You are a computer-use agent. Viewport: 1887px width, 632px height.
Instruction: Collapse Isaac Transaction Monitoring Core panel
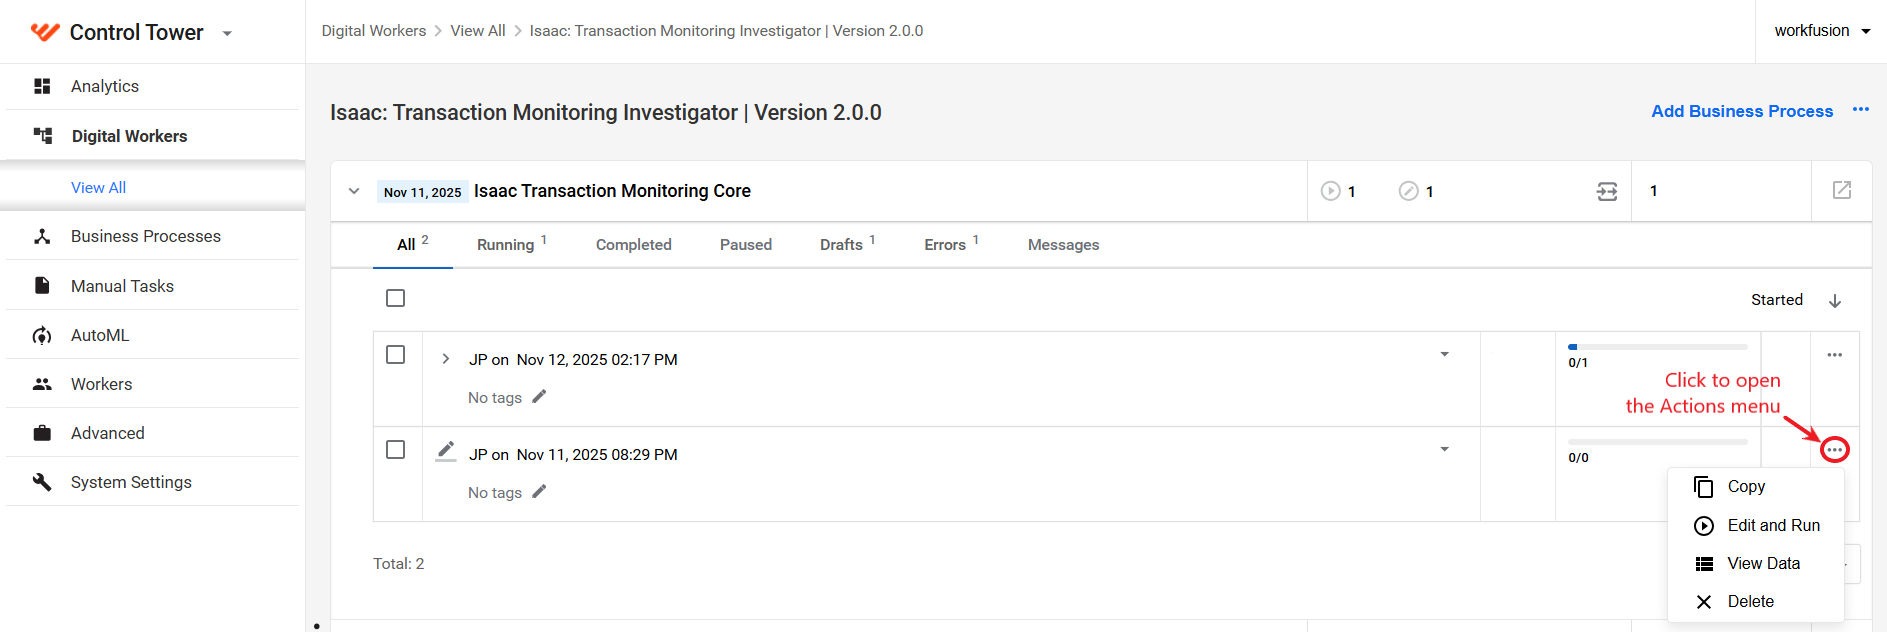pos(354,191)
